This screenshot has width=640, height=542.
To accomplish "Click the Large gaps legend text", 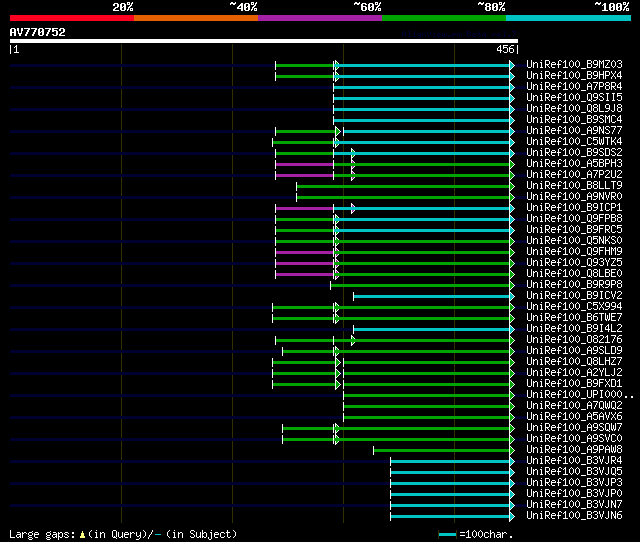I will (x=42, y=534).
